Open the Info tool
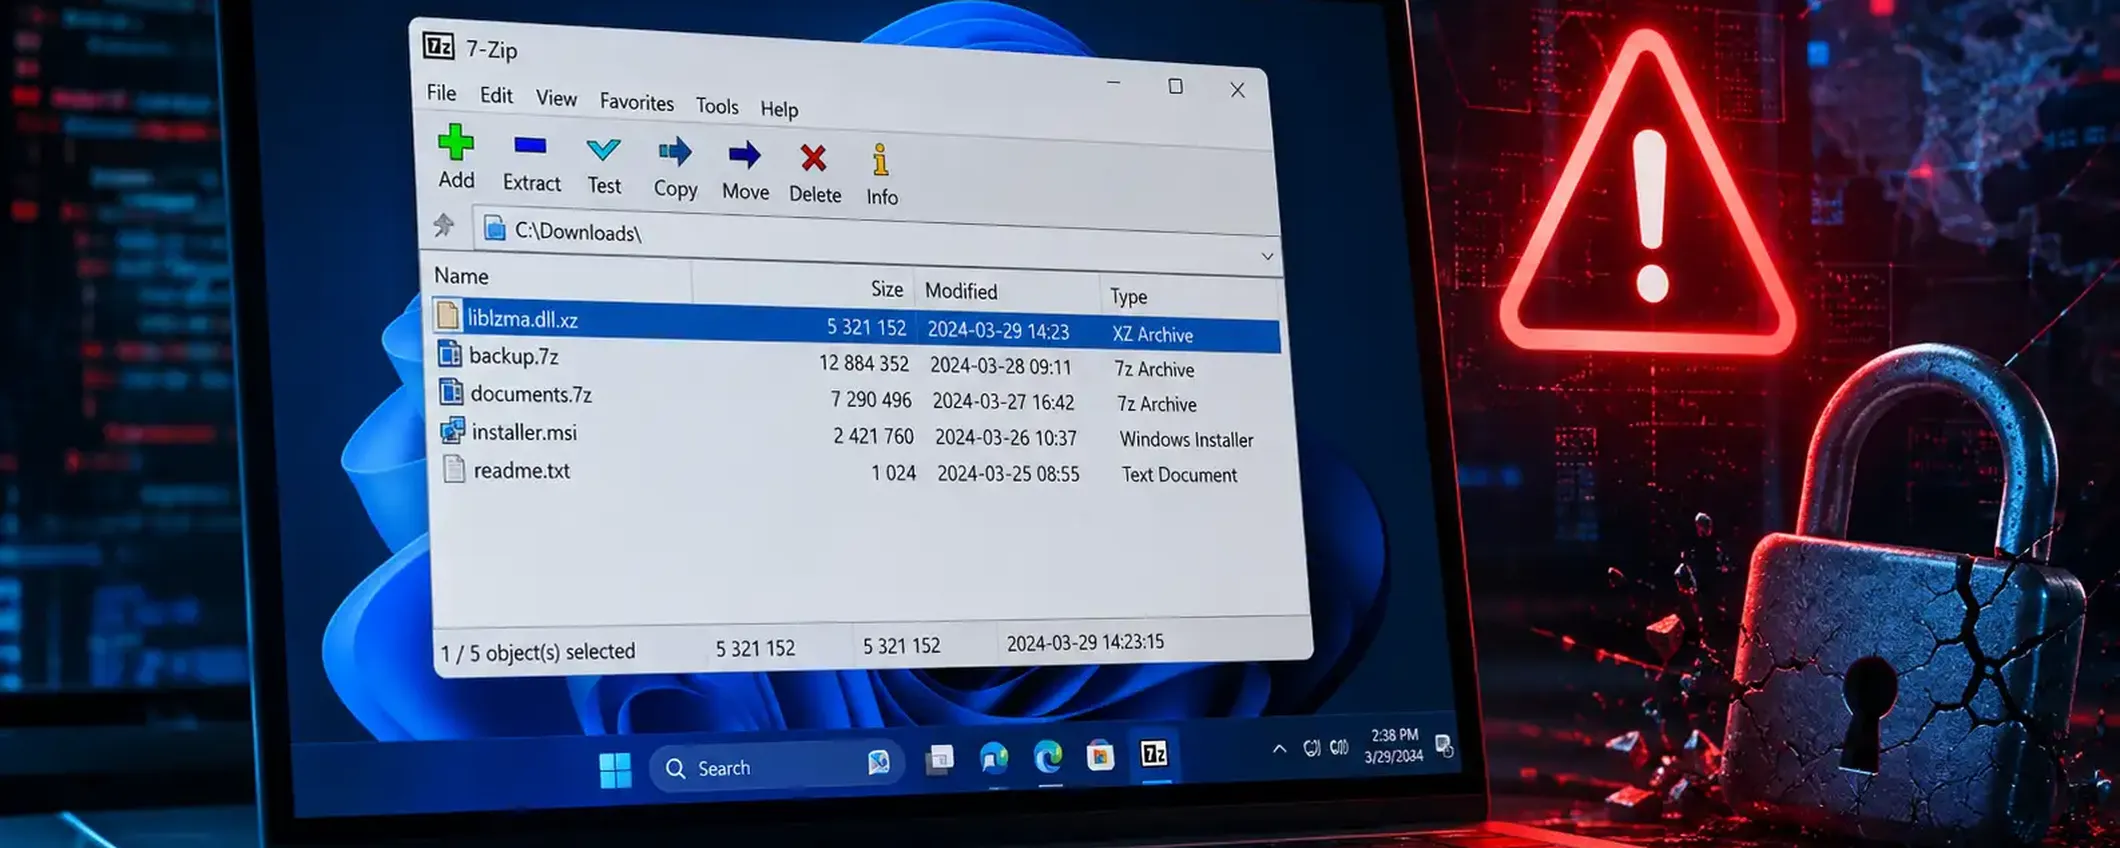Image resolution: width=2120 pixels, height=848 pixels. (880, 160)
